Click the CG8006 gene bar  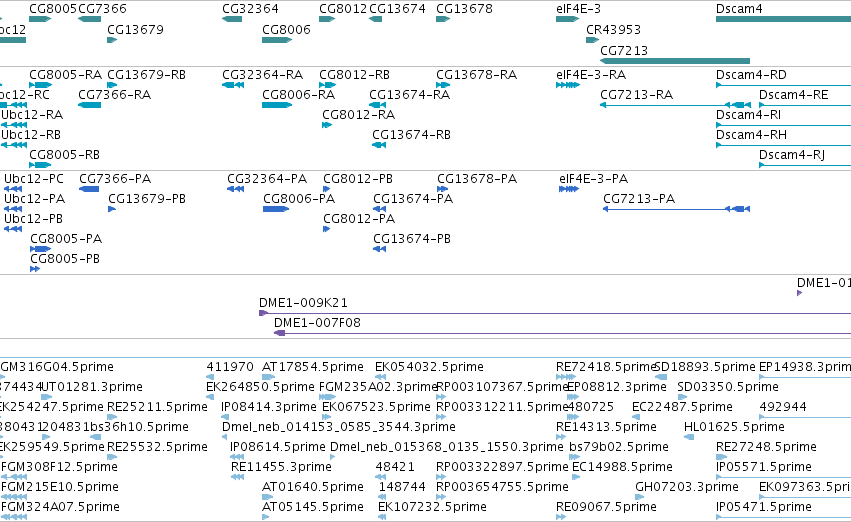coord(277,40)
